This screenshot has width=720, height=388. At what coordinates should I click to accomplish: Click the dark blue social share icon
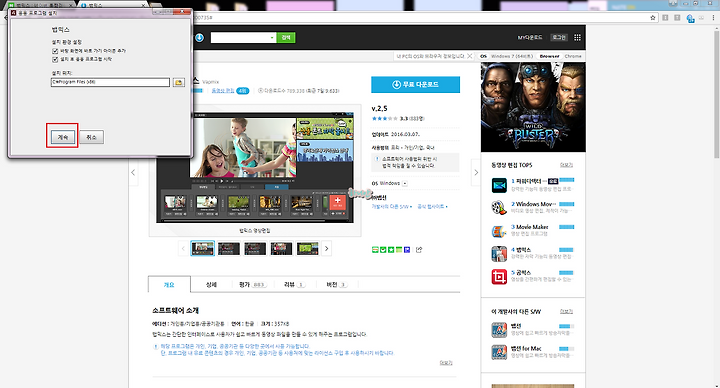pyautogui.click(x=407, y=250)
